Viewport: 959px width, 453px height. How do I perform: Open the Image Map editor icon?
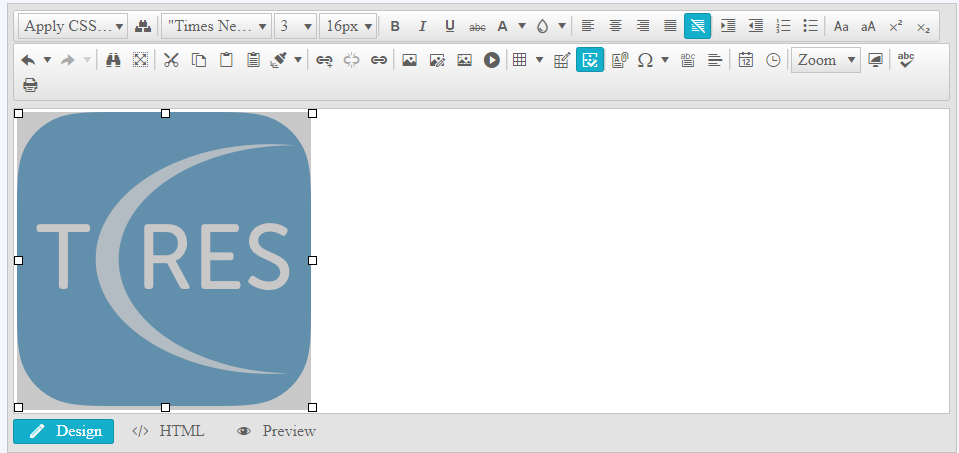click(x=464, y=60)
